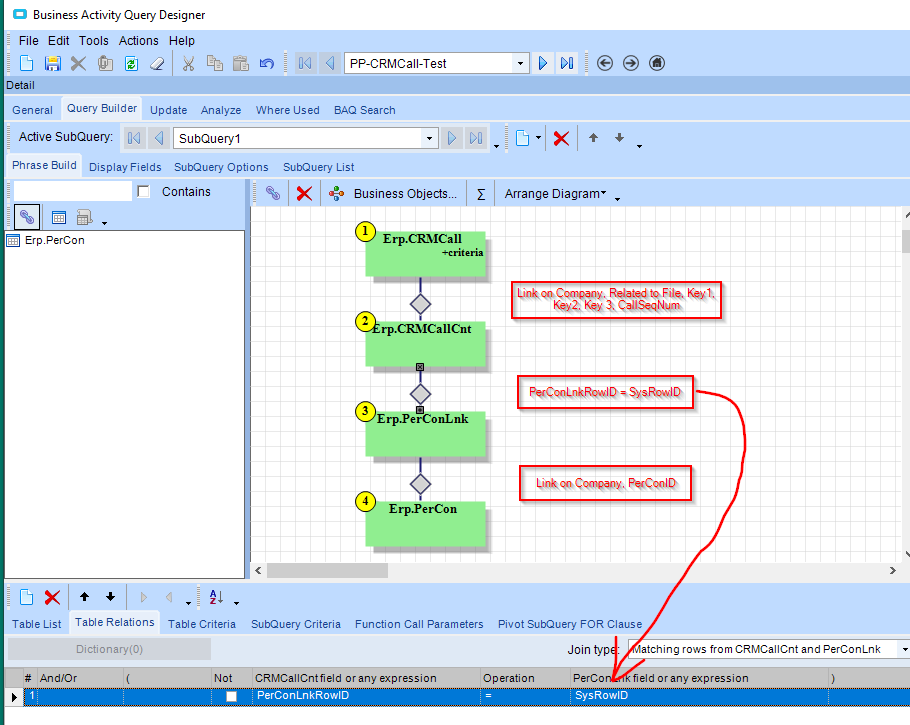The height and width of the screenshot is (725, 910).
Task: Open the Arrange Diagram dropdown
Action: point(554,194)
